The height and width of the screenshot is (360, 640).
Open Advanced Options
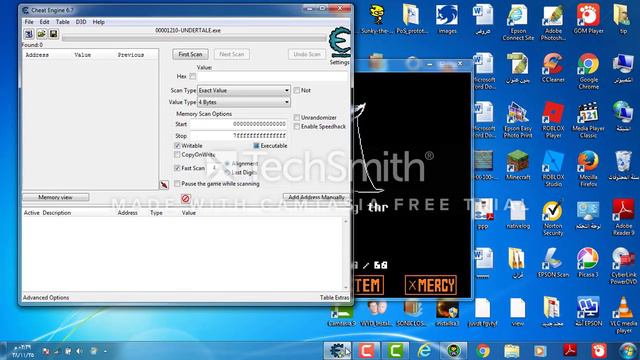(x=46, y=298)
